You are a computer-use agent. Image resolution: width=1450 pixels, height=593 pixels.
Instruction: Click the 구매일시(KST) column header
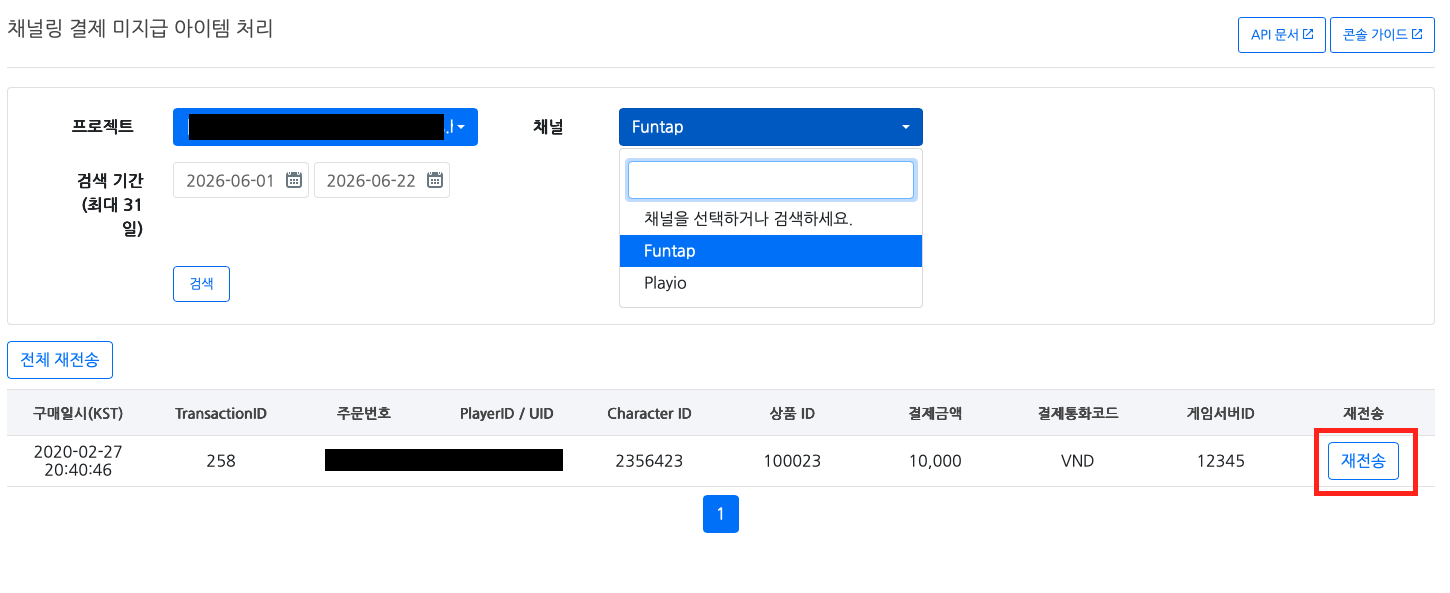click(x=78, y=413)
